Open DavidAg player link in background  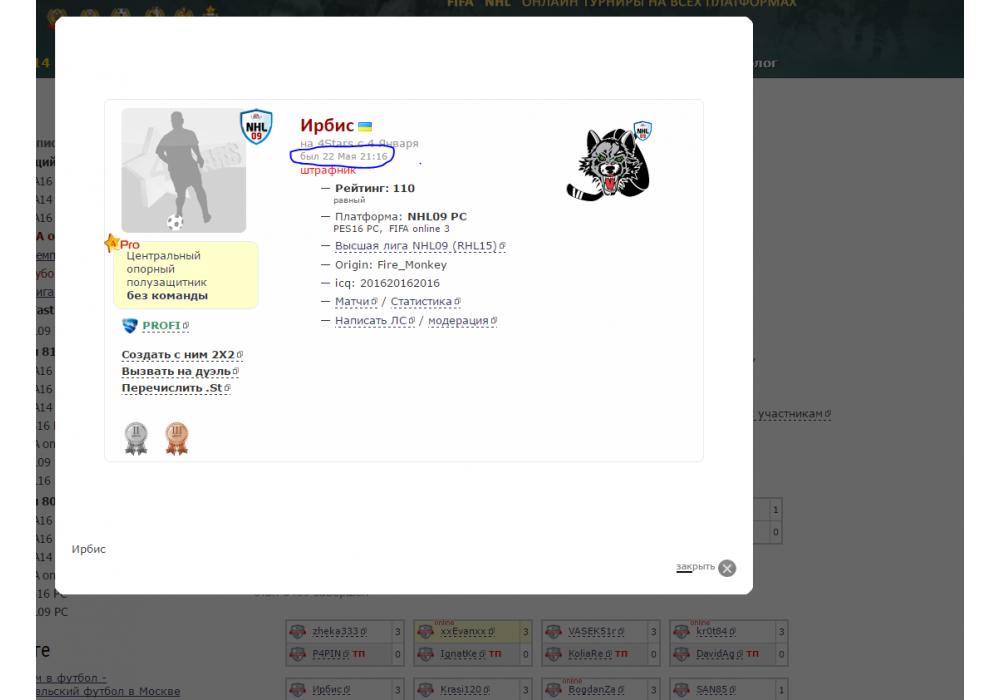coord(717,653)
